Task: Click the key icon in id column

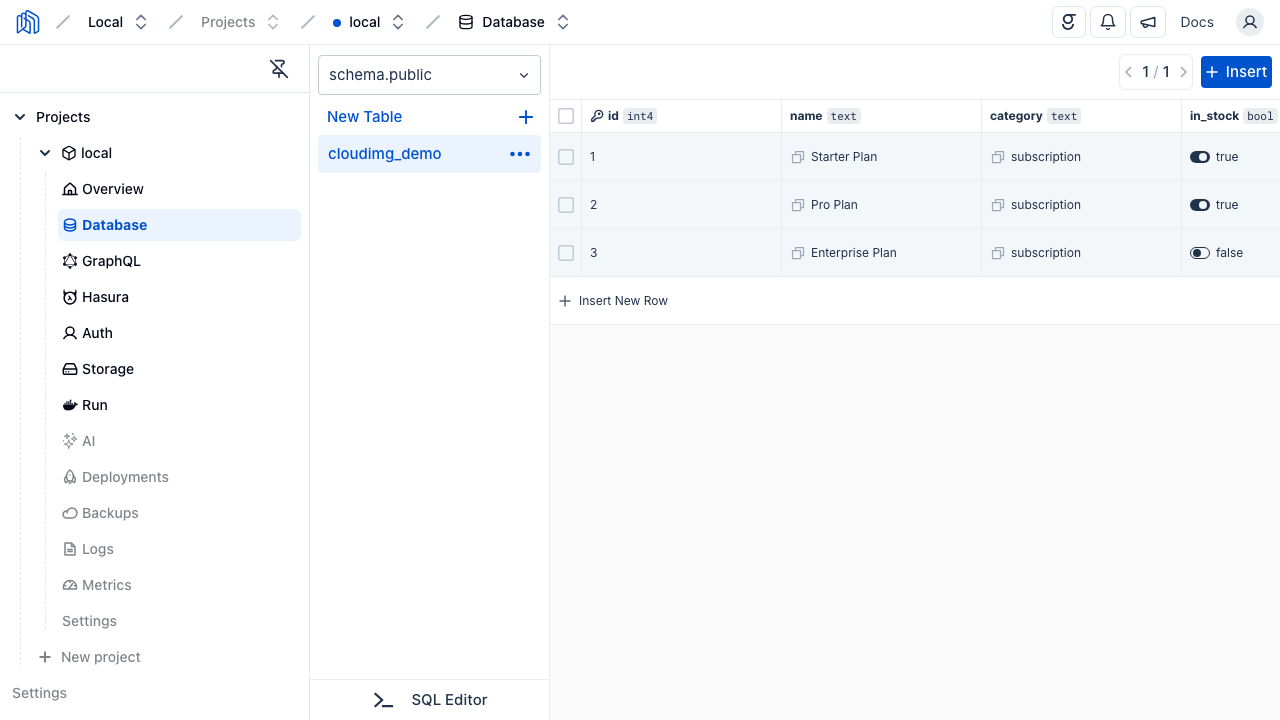Action: tap(597, 116)
